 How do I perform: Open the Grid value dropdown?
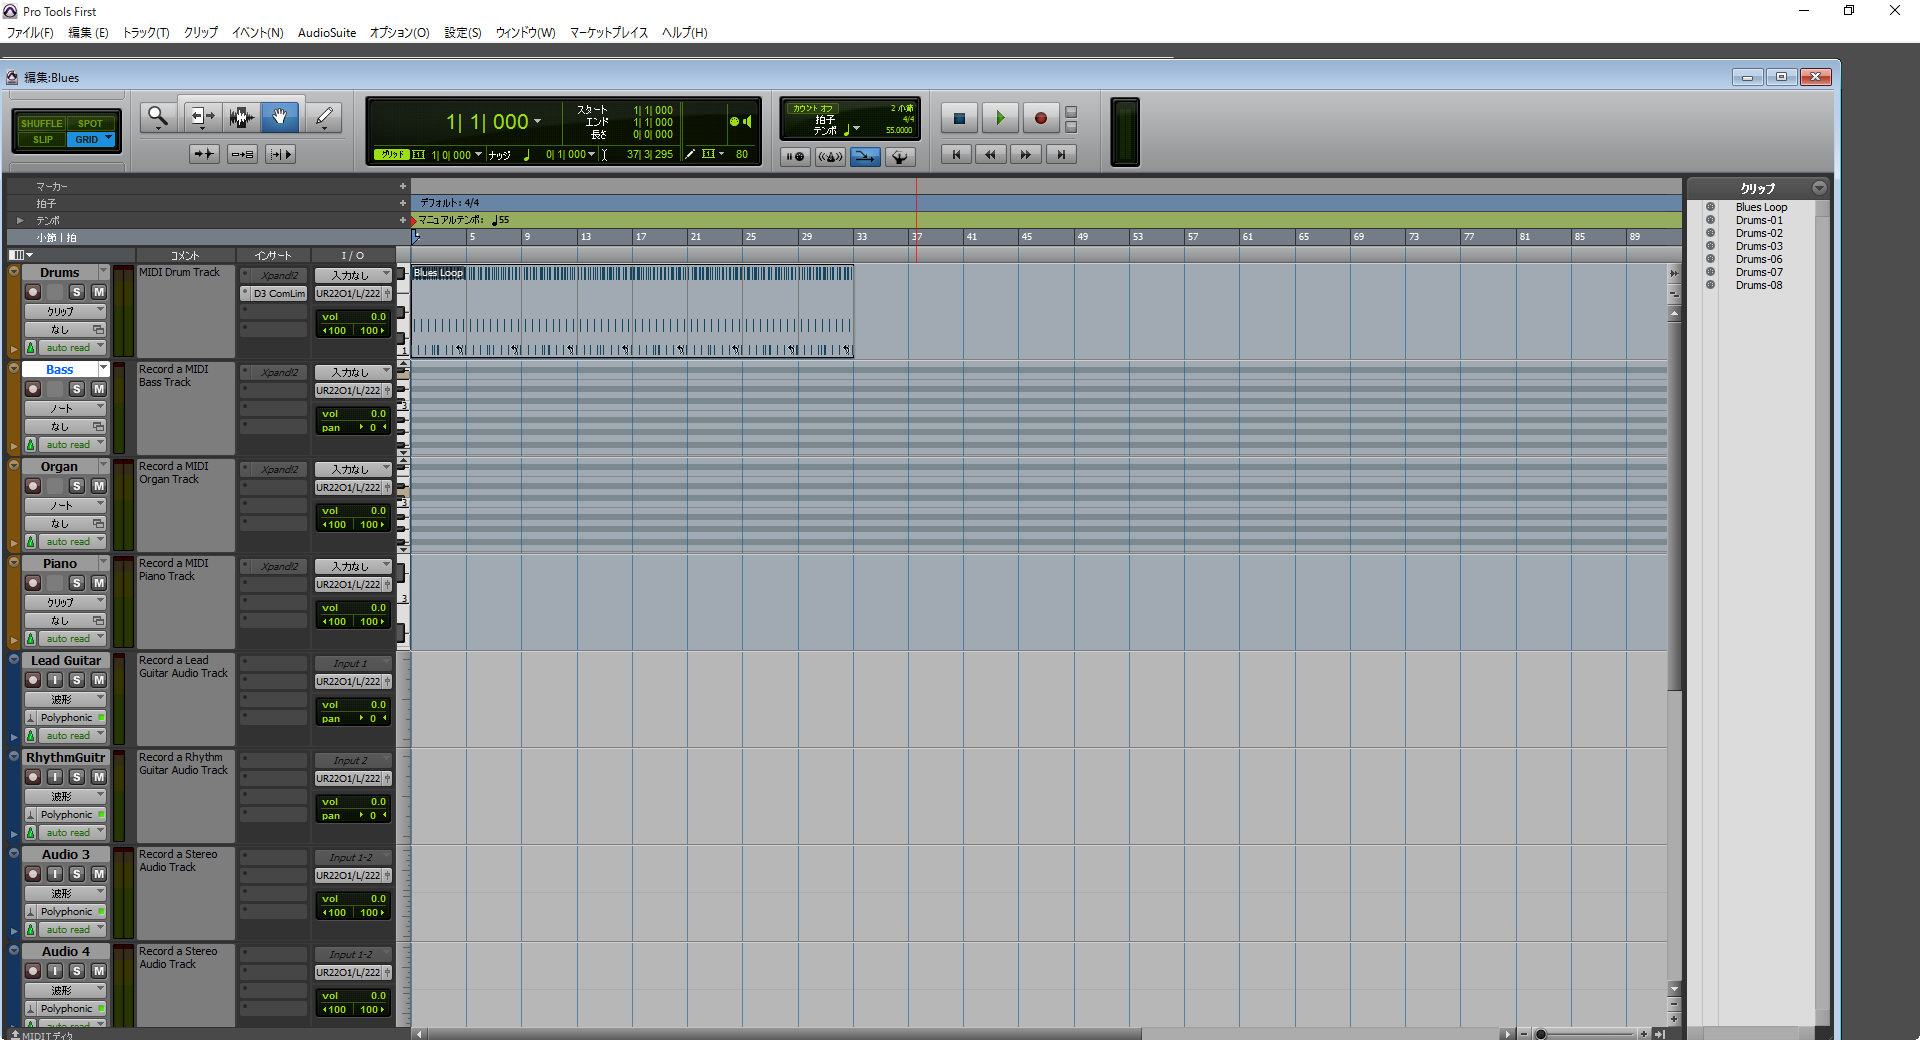[x=478, y=155]
